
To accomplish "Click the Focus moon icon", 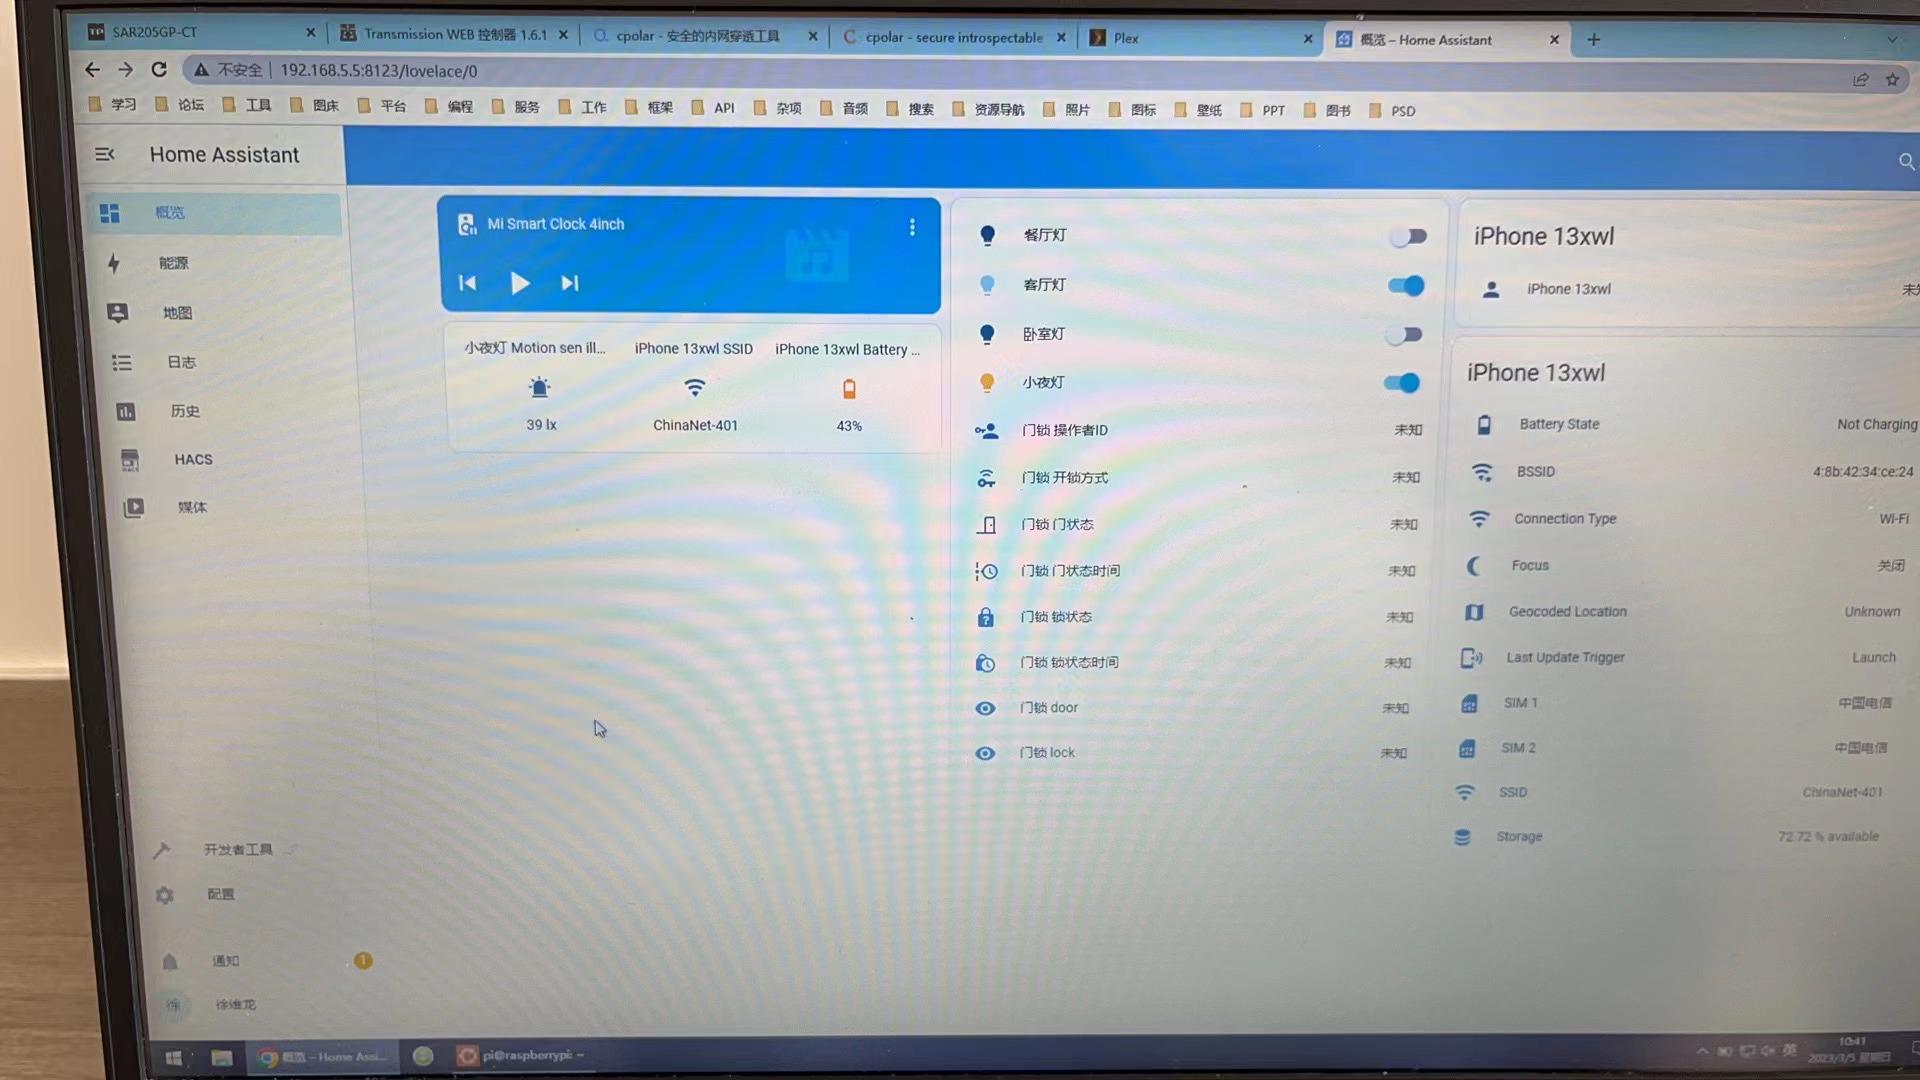I will (1475, 566).
